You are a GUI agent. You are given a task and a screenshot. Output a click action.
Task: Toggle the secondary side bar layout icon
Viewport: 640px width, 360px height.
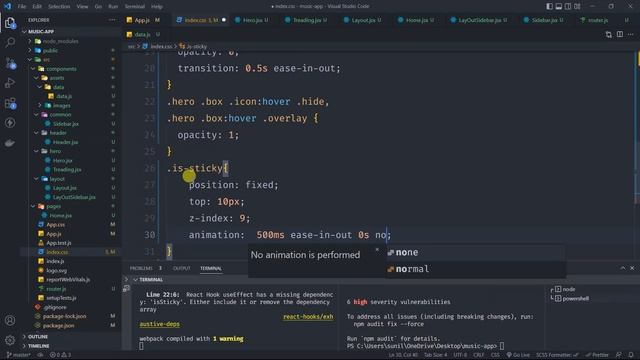point(568,6)
